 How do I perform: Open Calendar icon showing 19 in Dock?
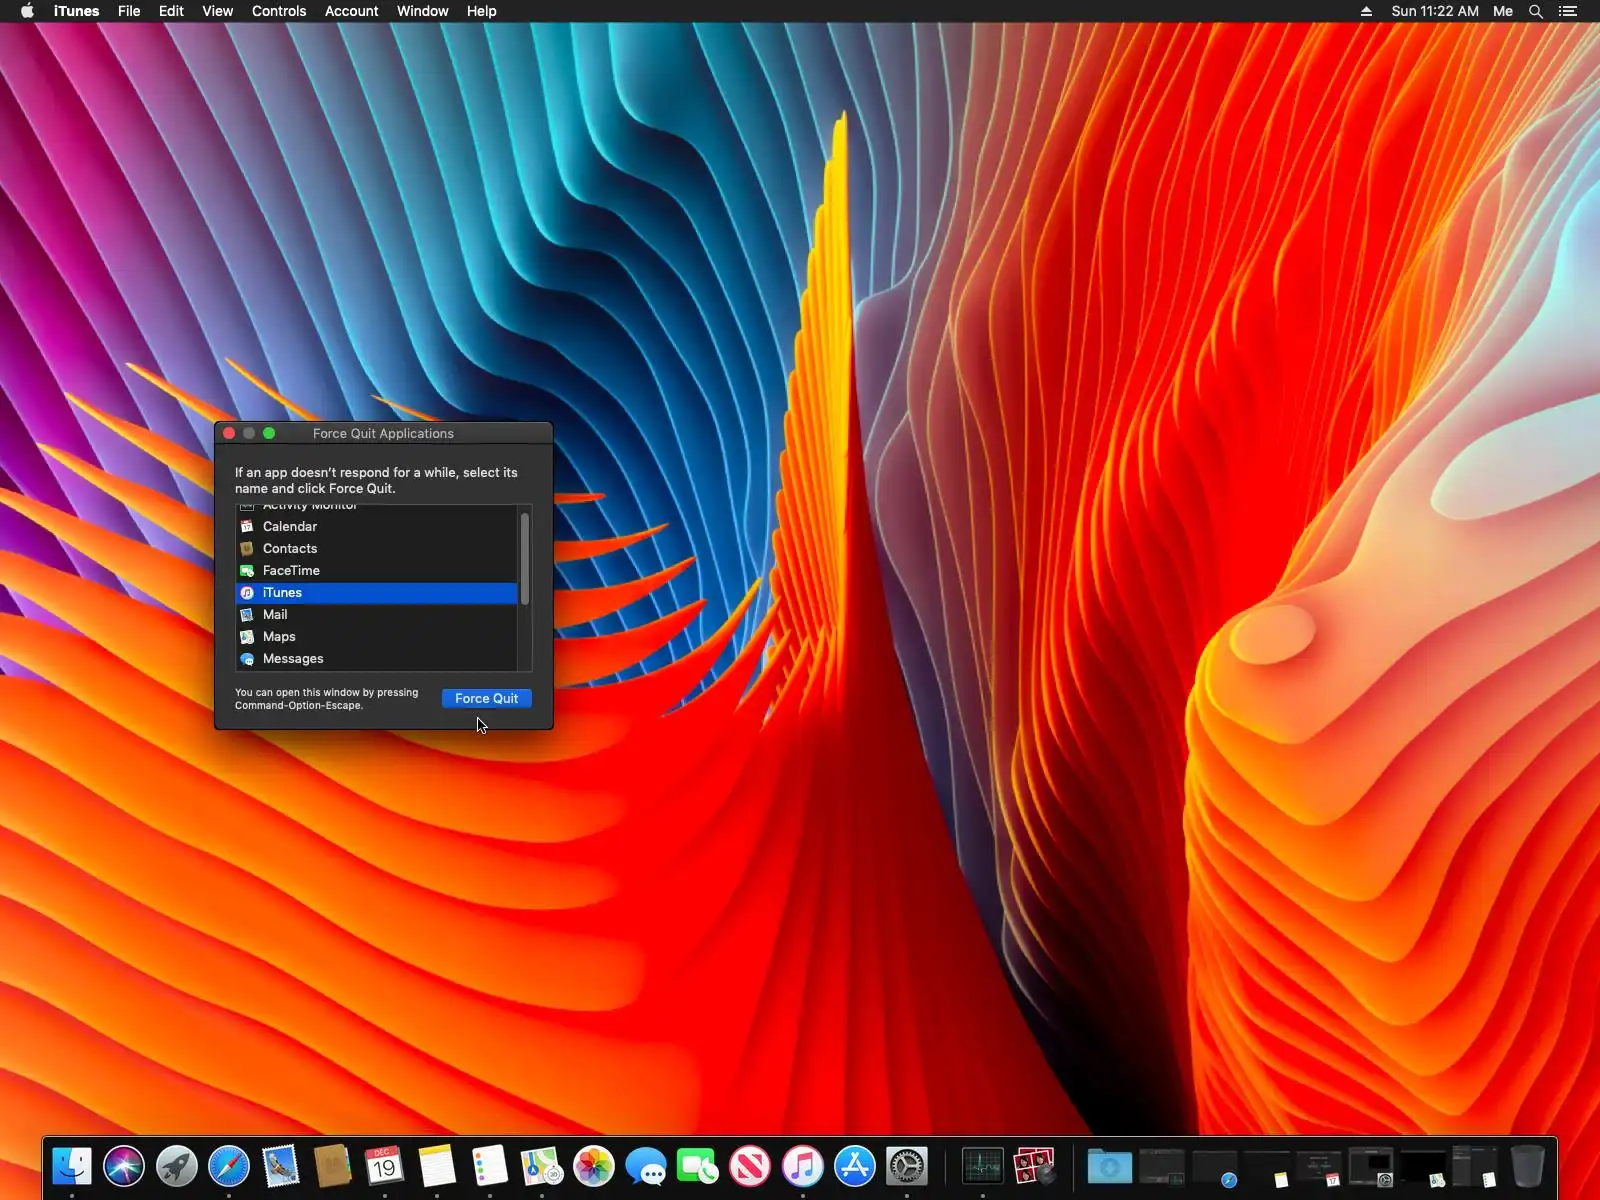click(385, 1166)
